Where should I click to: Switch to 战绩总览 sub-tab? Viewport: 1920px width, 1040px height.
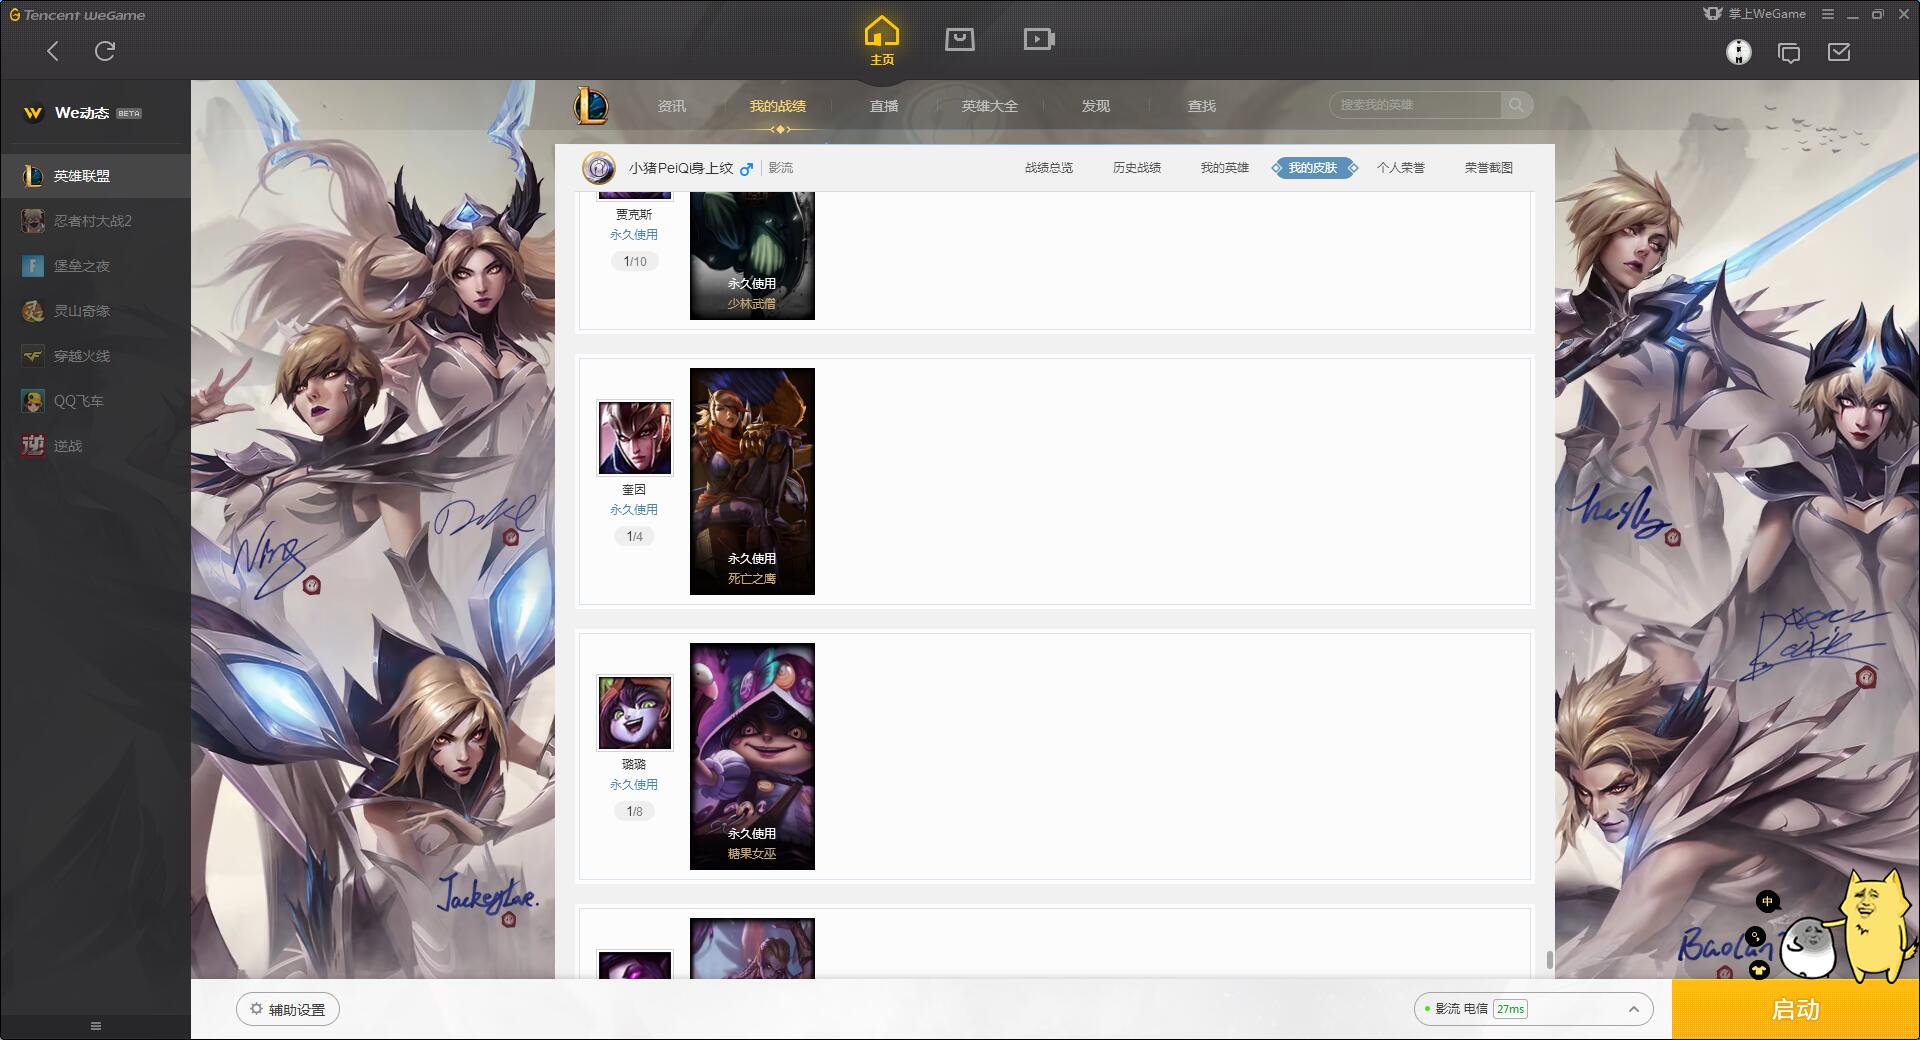[x=1049, y=168]
